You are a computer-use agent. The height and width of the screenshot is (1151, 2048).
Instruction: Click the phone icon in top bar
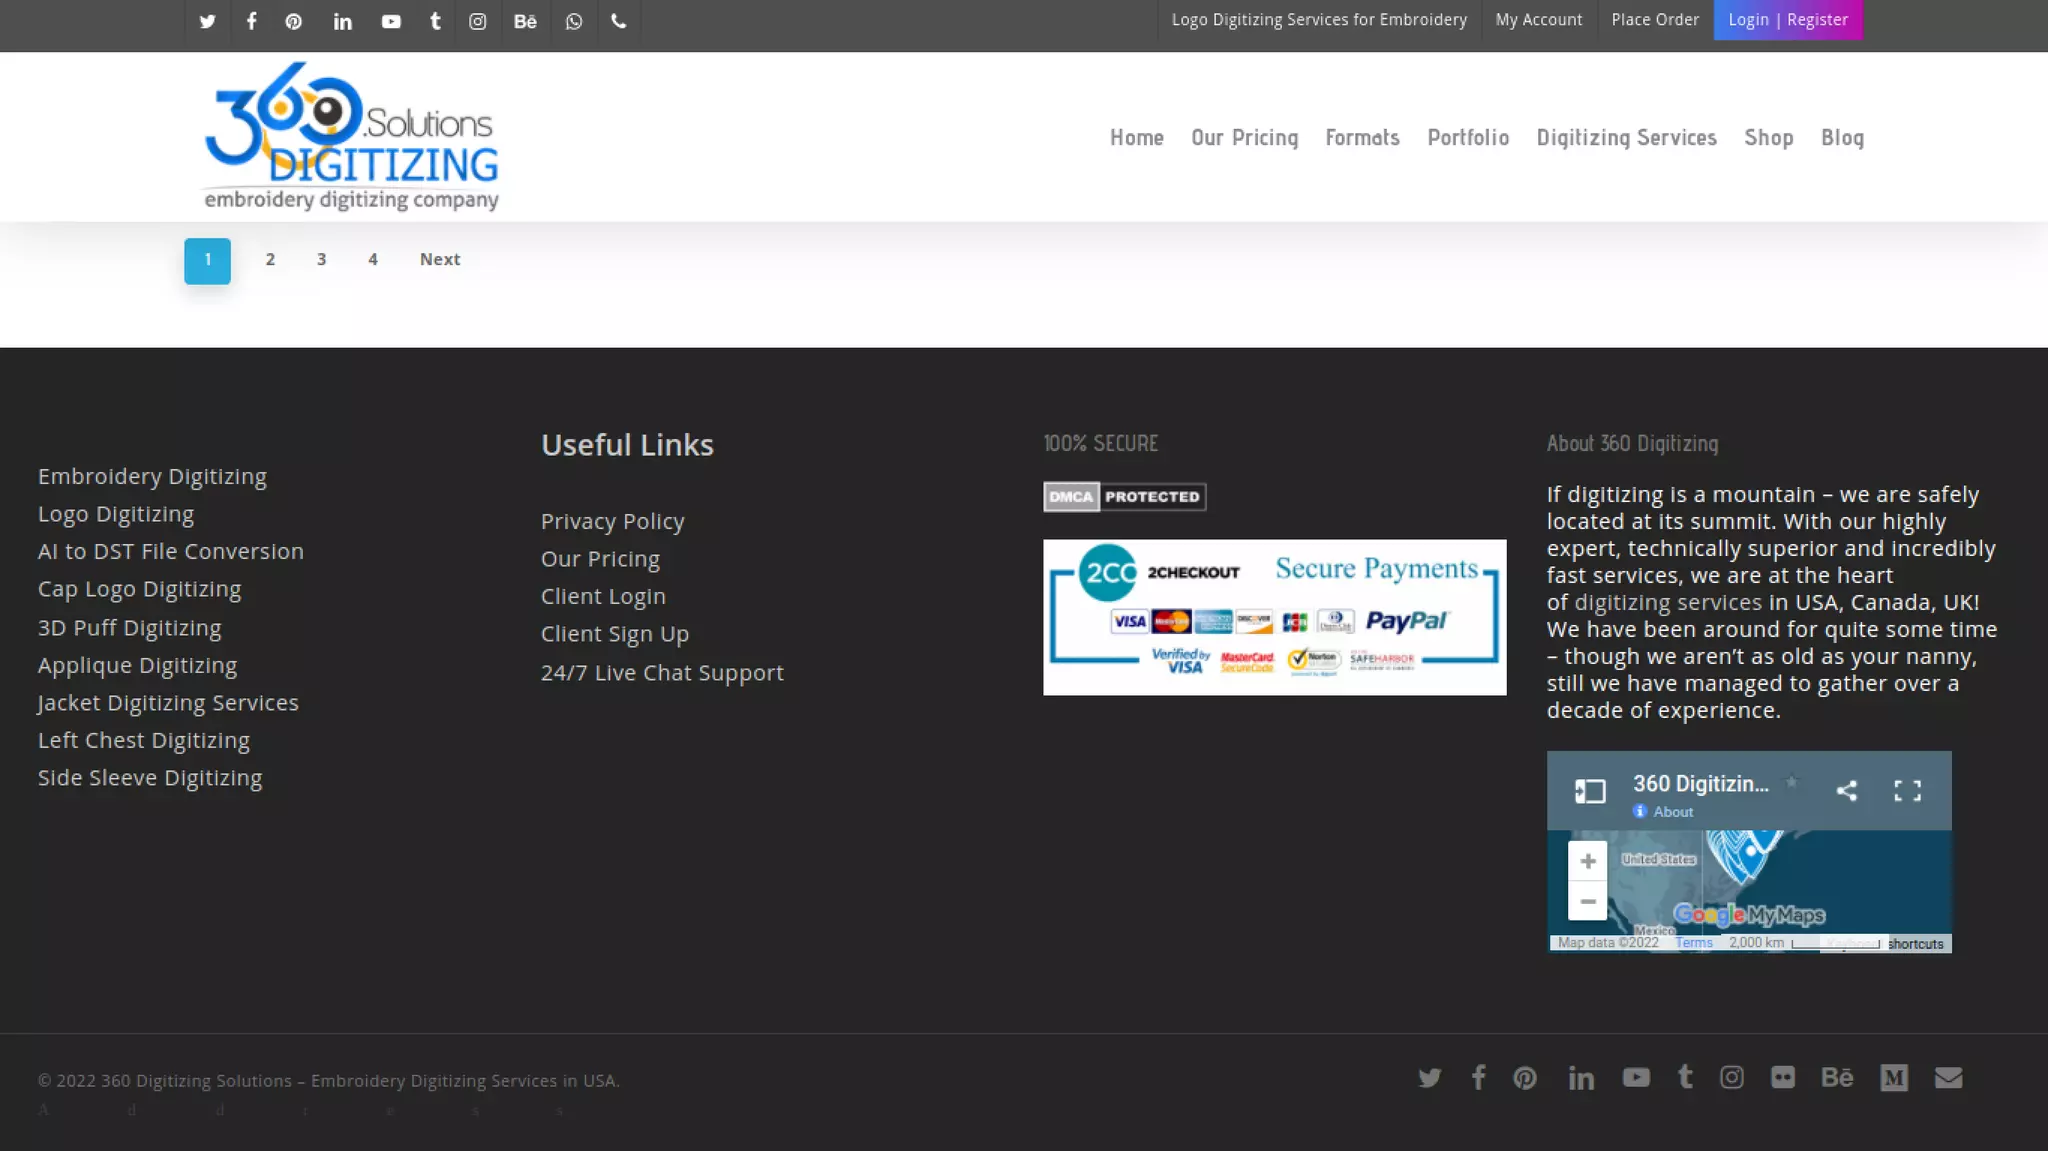point(619,21)
